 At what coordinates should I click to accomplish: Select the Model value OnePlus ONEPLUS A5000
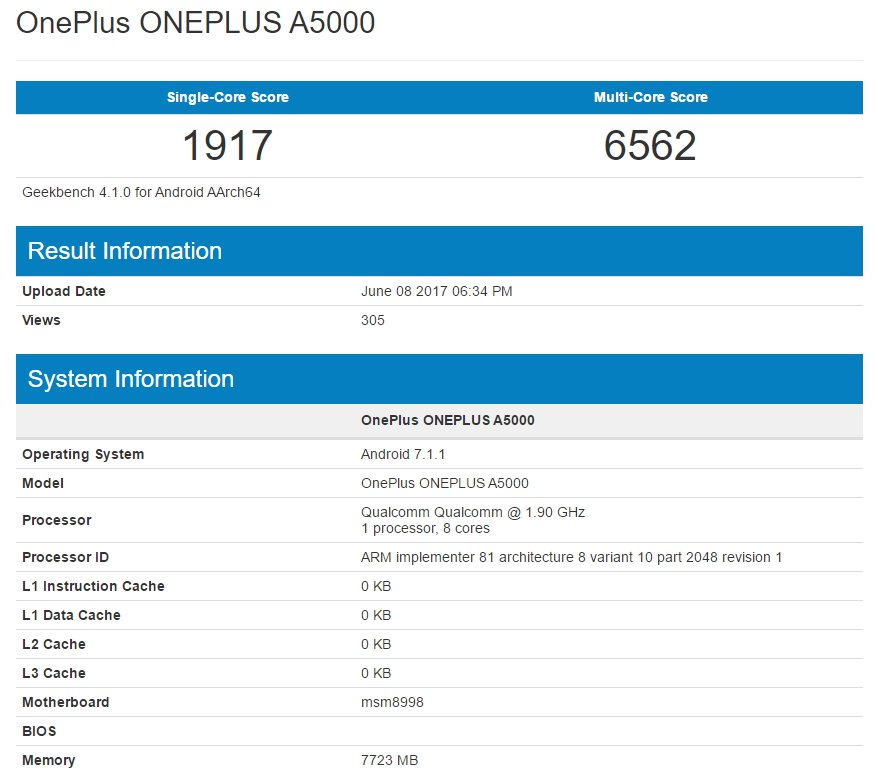tap(445, 484)
